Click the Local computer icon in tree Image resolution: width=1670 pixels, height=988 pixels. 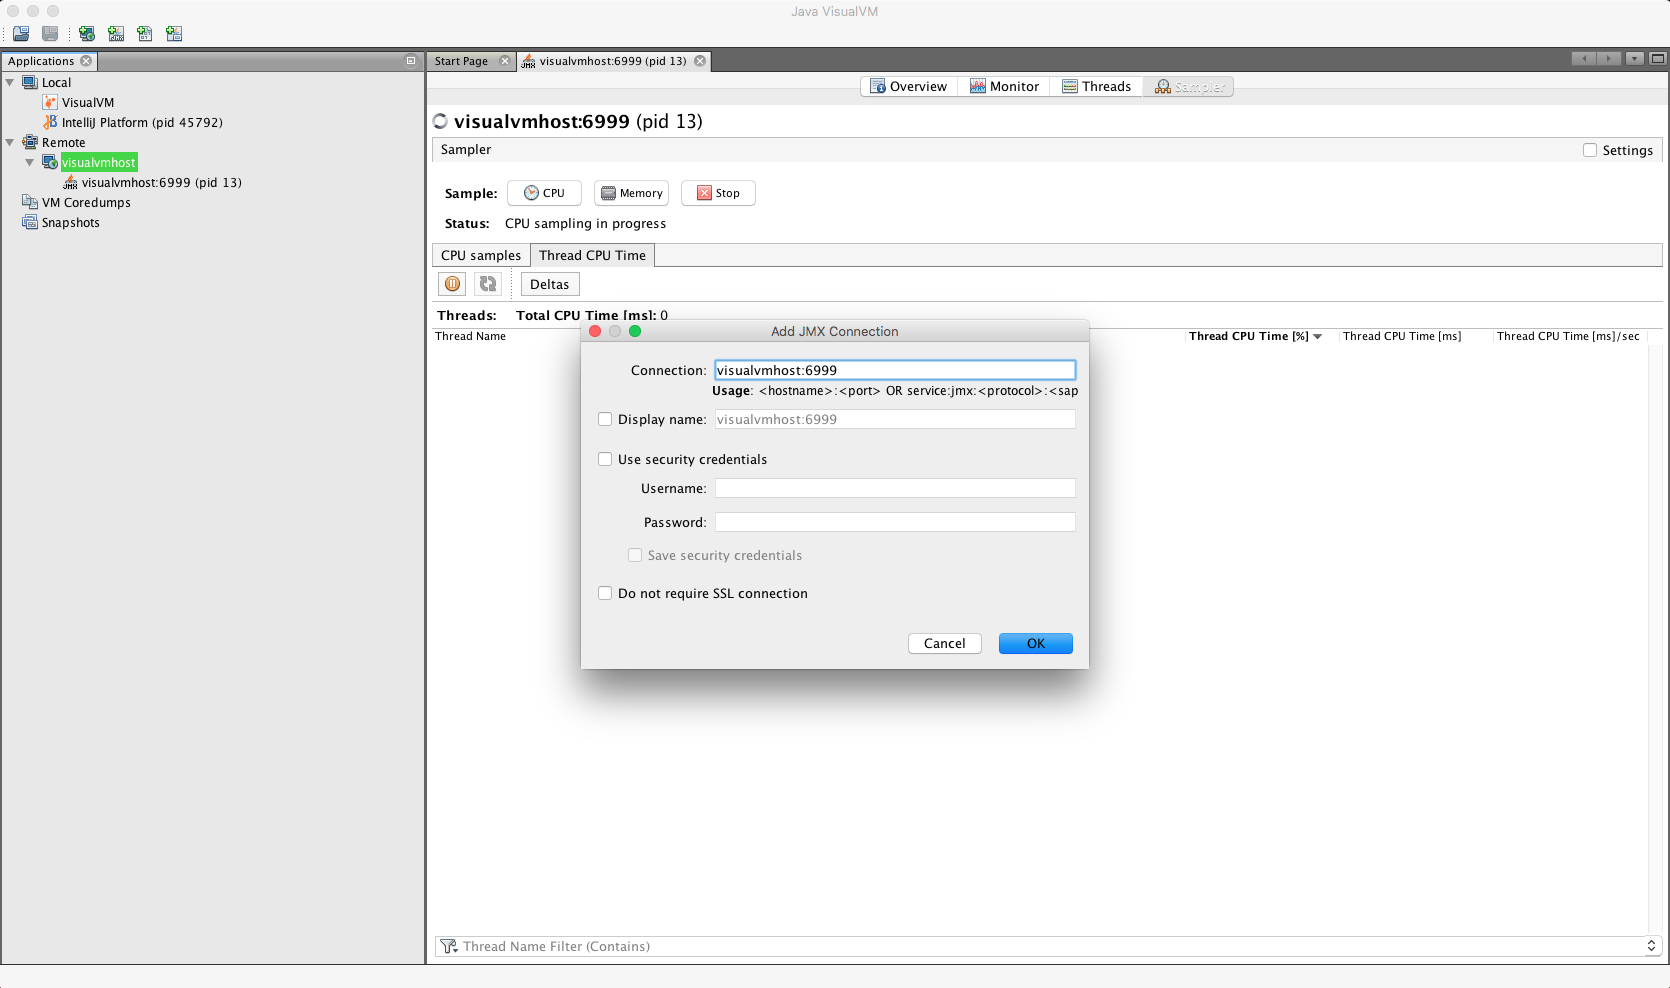click(30, 82)
